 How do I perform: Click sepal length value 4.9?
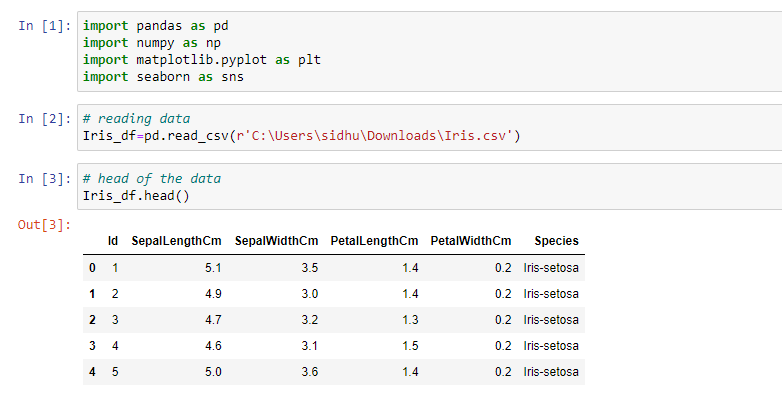tap(213, 294)
